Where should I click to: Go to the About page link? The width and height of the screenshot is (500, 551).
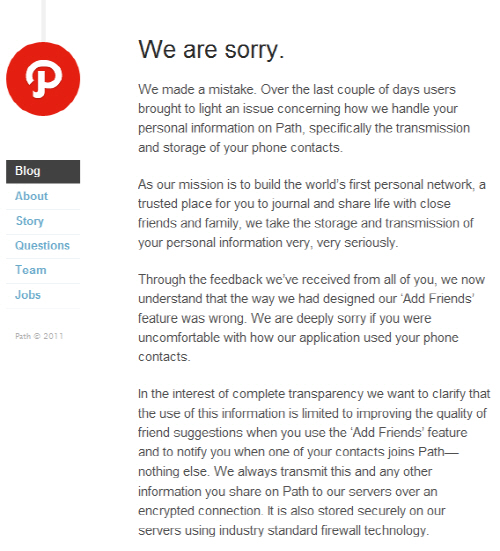point(31,196)
